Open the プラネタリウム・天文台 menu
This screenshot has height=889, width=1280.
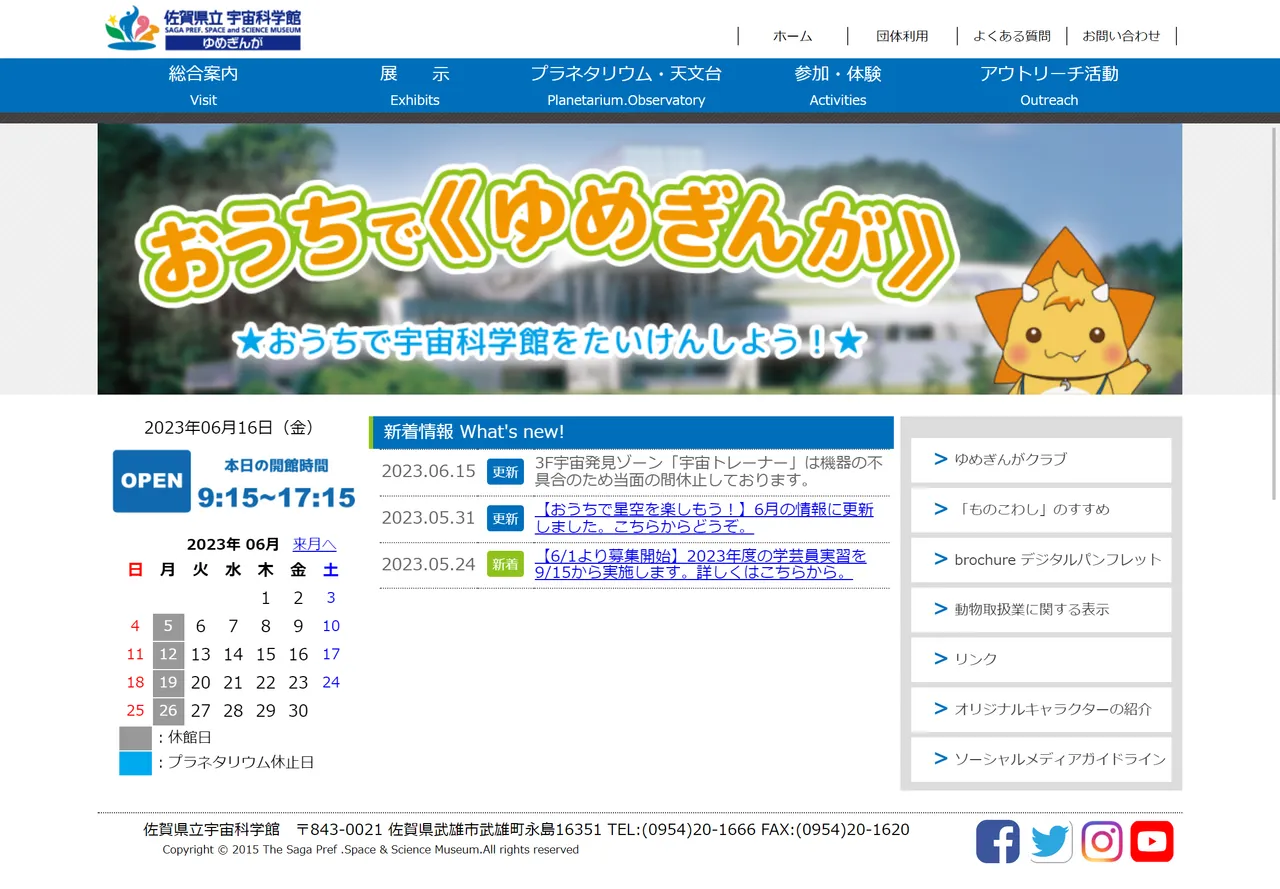coord(626,85)
